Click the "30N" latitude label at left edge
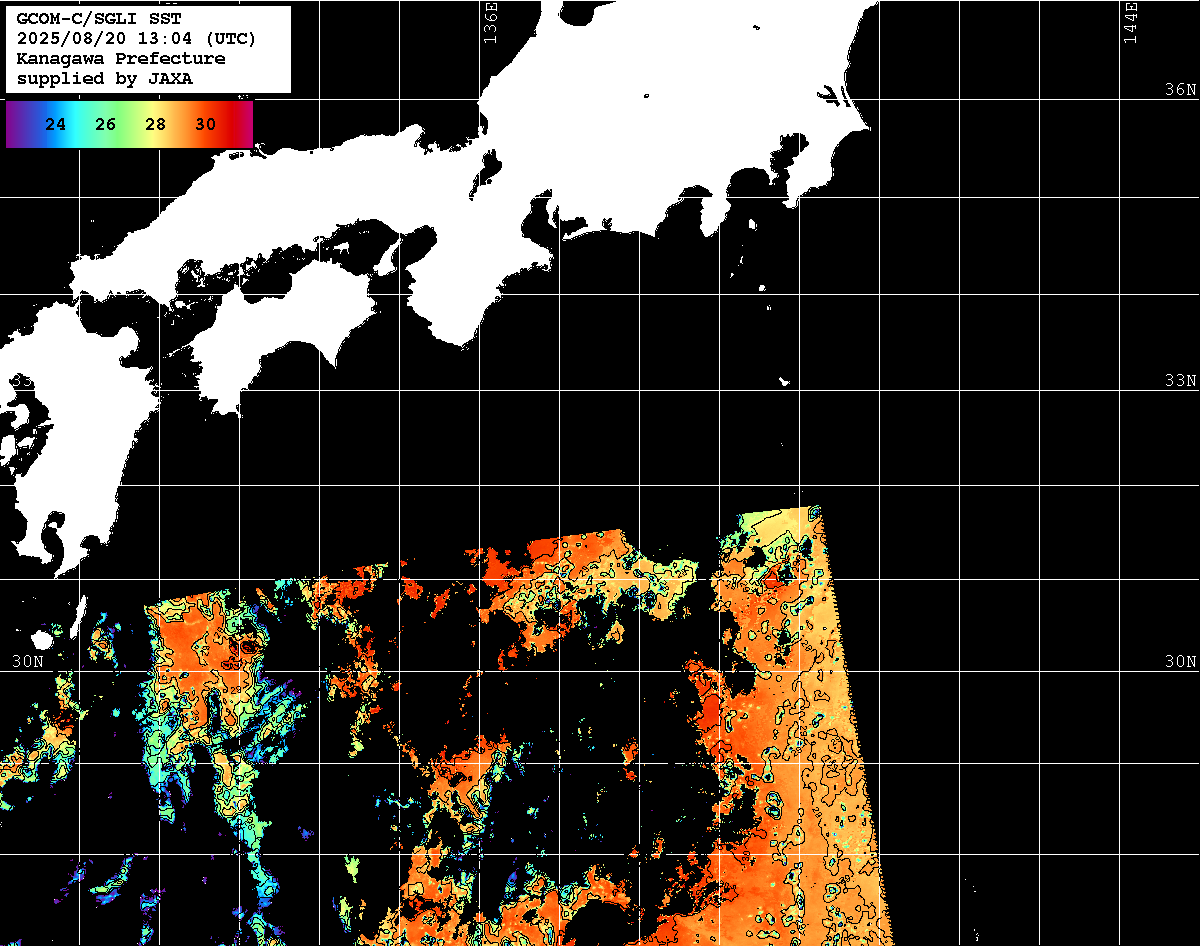The width and height of the screenshot is (1200, 946). click(28, 662)
